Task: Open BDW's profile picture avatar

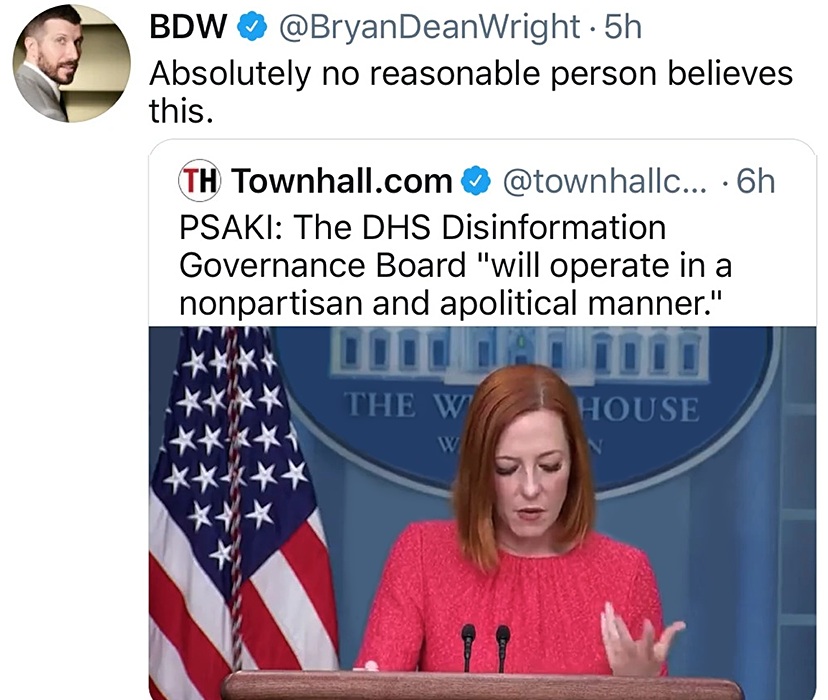Action: click(x=71, y=63)
